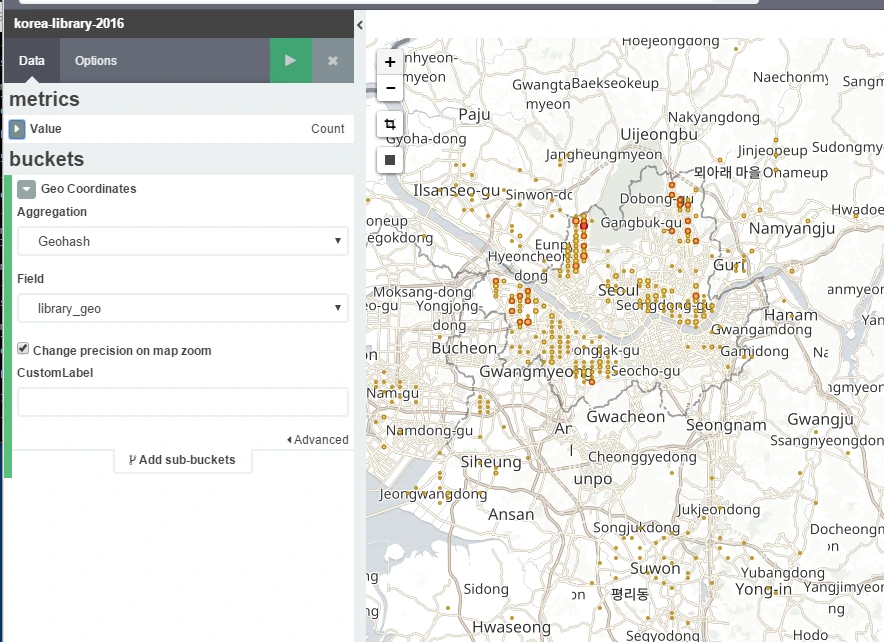The width and height of the screenshot is (884, 642).
Task: Open the Advanced settings link
Action: tap(317, 440)
